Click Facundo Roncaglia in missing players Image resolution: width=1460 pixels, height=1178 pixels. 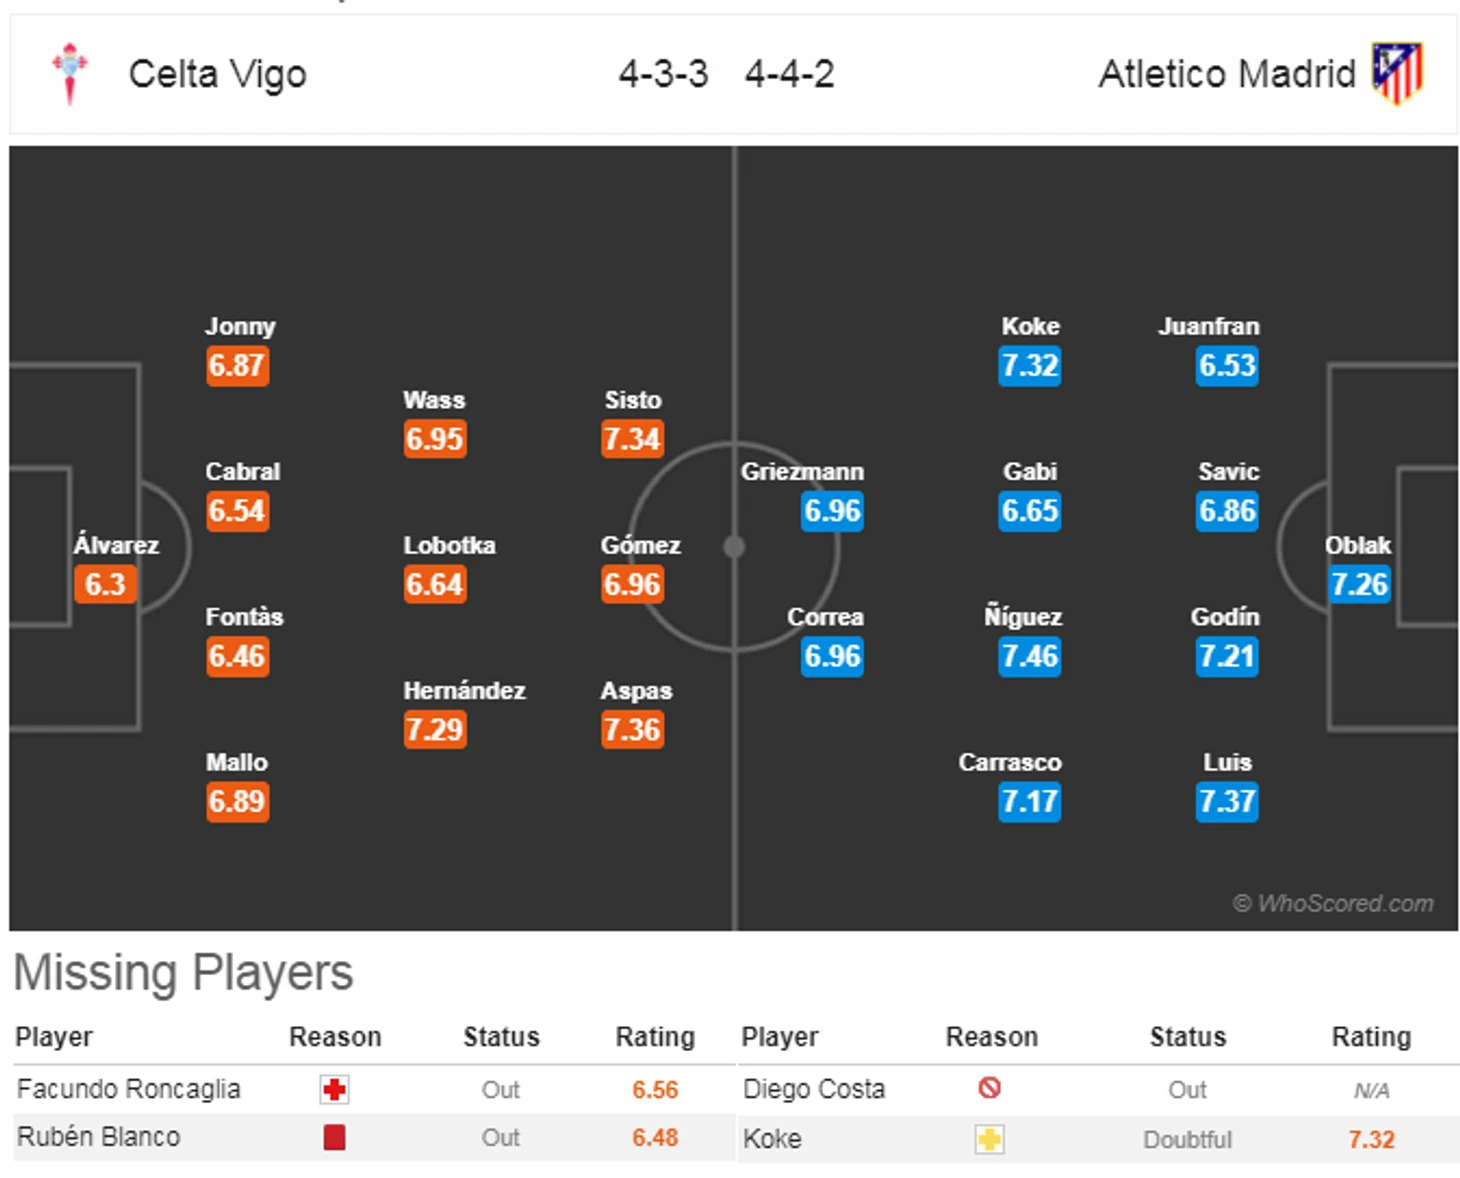(x=129, y=1089)
